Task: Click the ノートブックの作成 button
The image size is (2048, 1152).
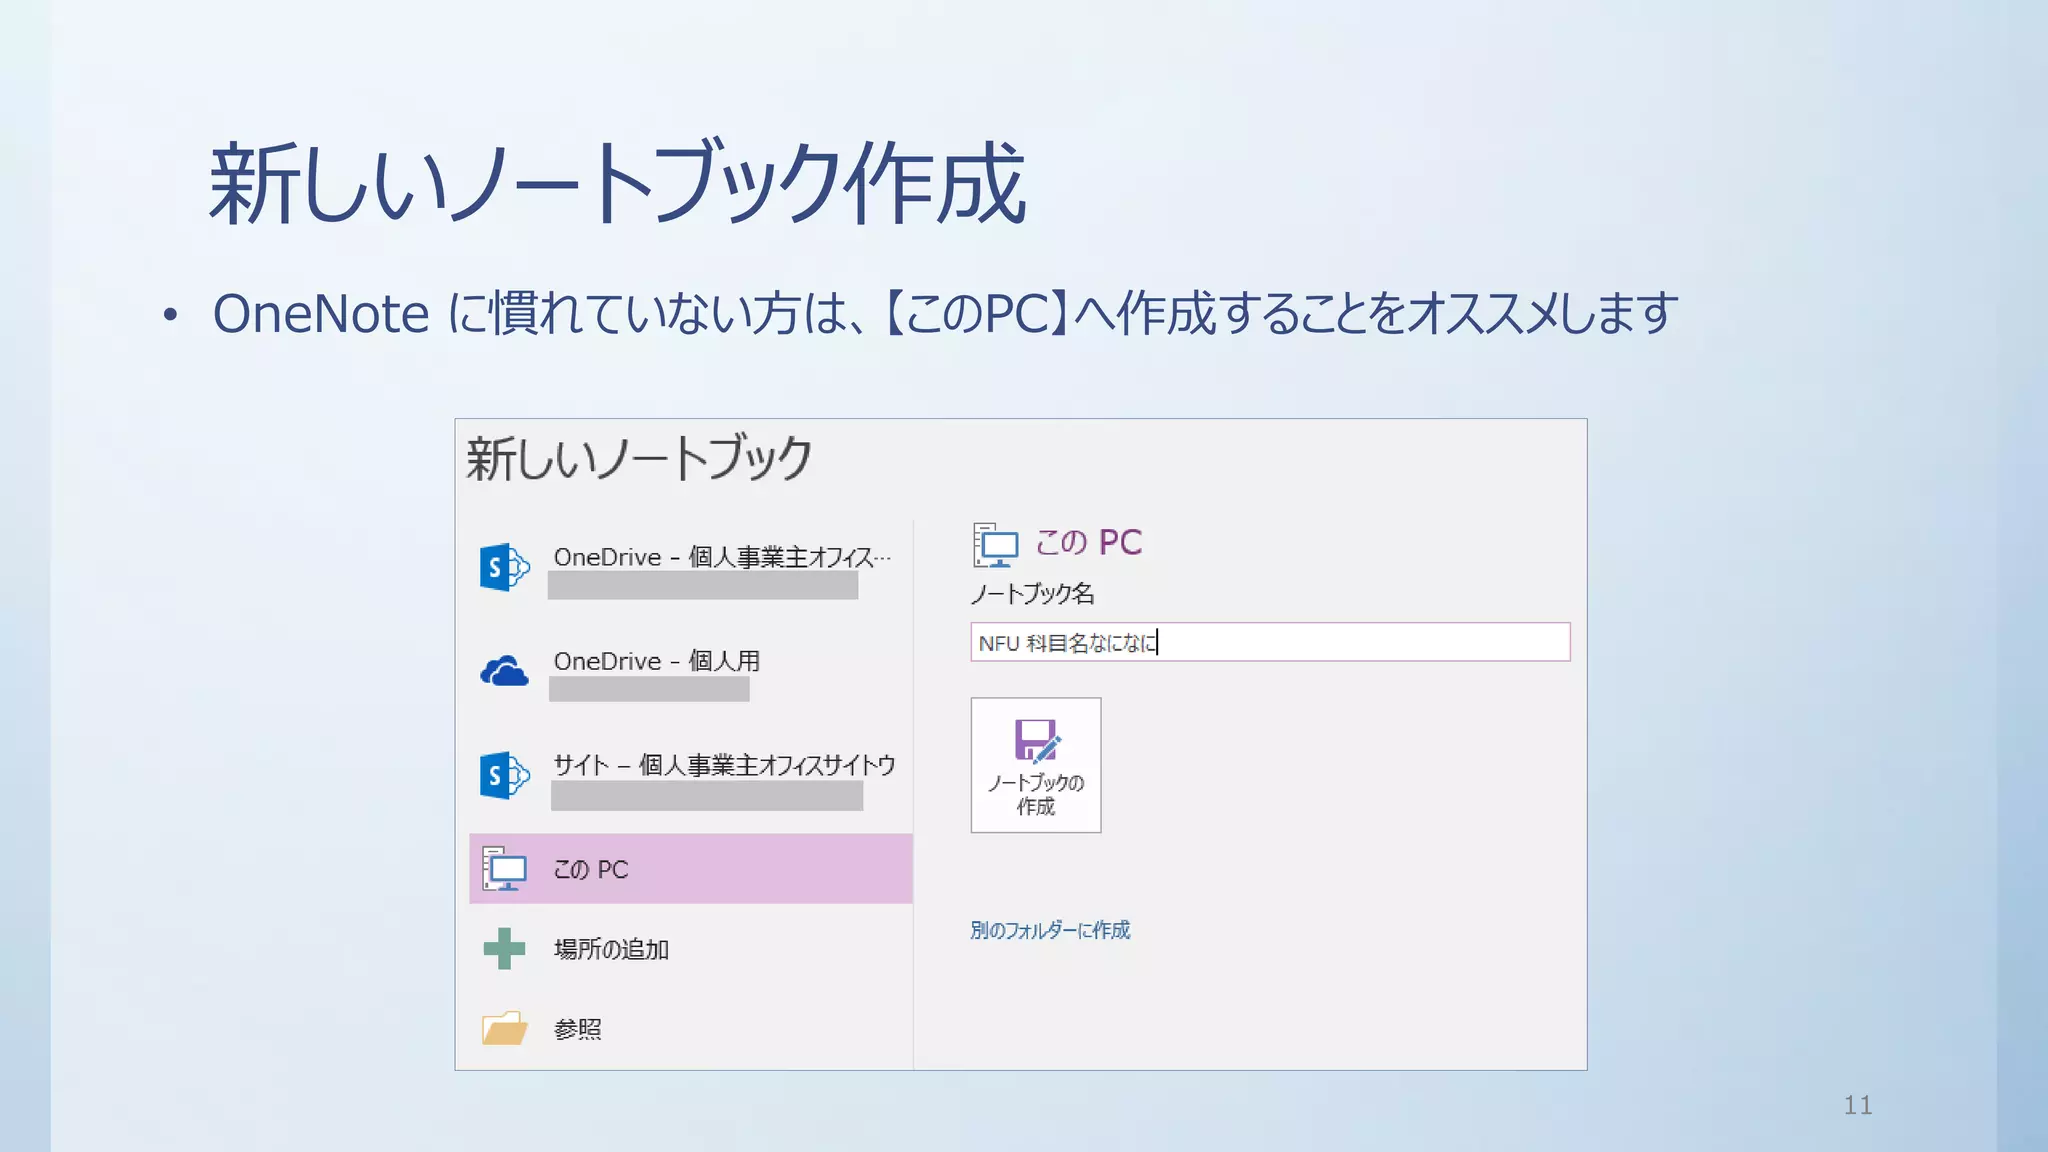Action: (1036, 765)
